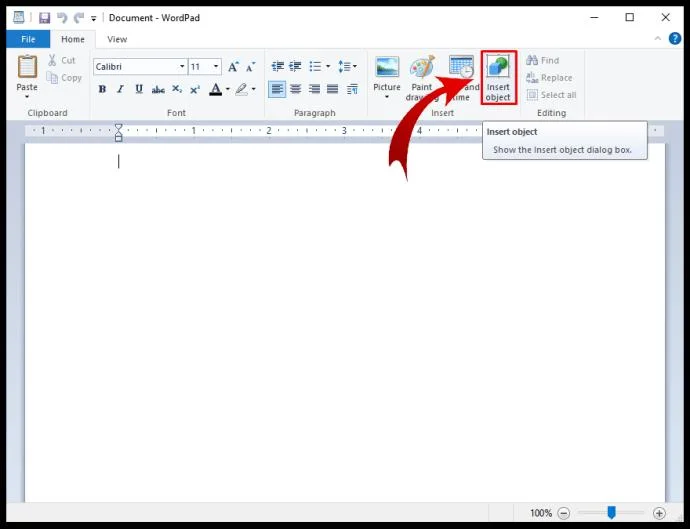Screen dimensions: 690x529
Task: Maximize the WordPad window
Action: click(x=630, y=18)
